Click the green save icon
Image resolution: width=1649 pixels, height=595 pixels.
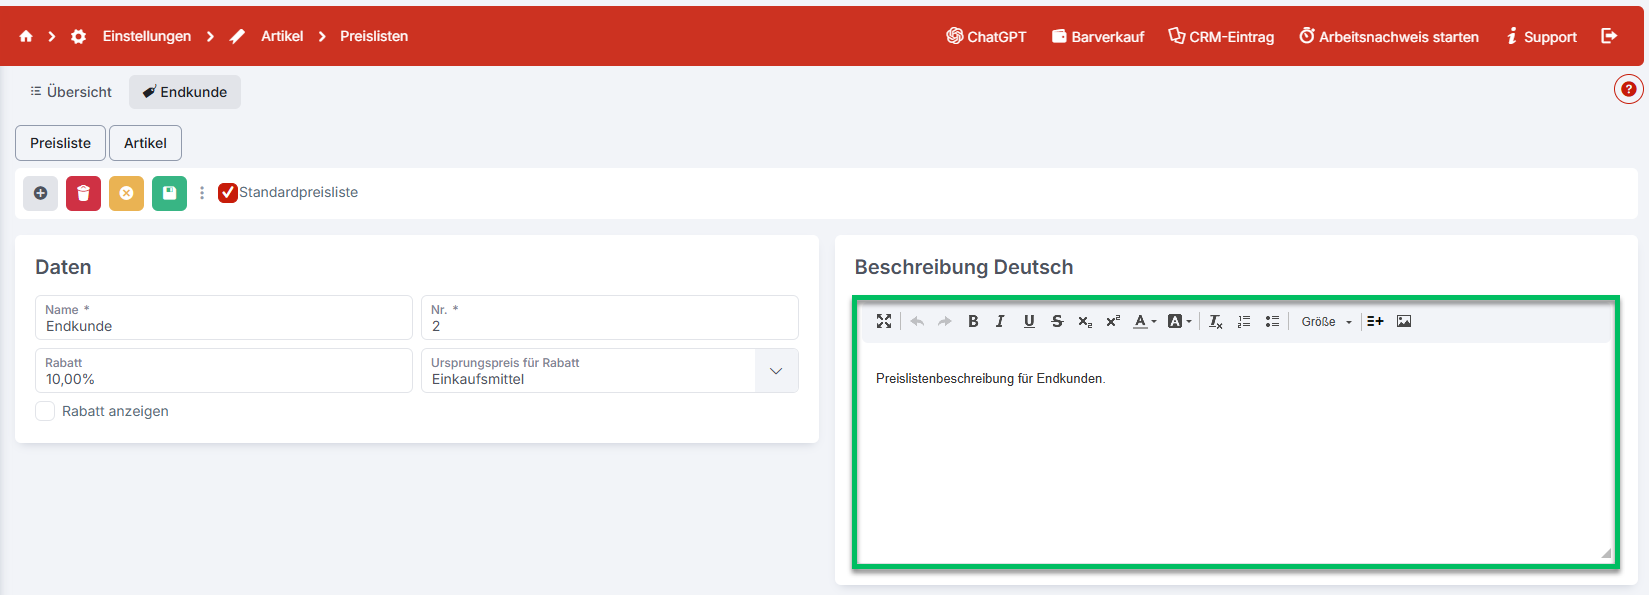pyautogui.click(x=169, y=193)
